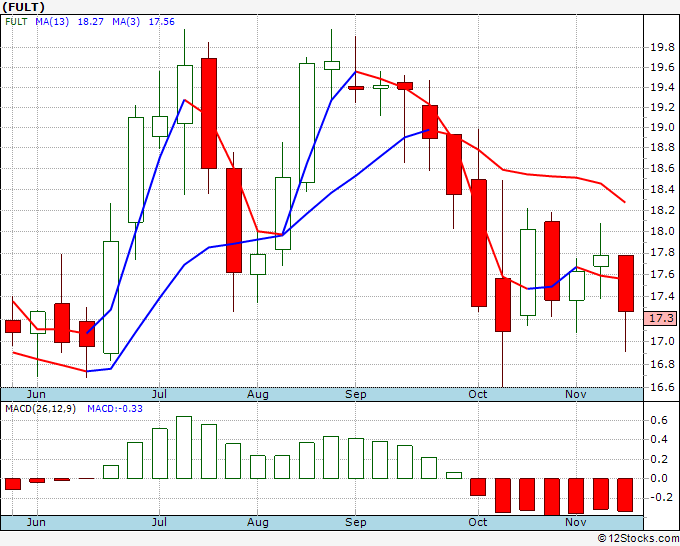The height and width of the screenshot is (546, 680).
Task: Click the 0.4 MACD axis label
Action: [659, 439]
